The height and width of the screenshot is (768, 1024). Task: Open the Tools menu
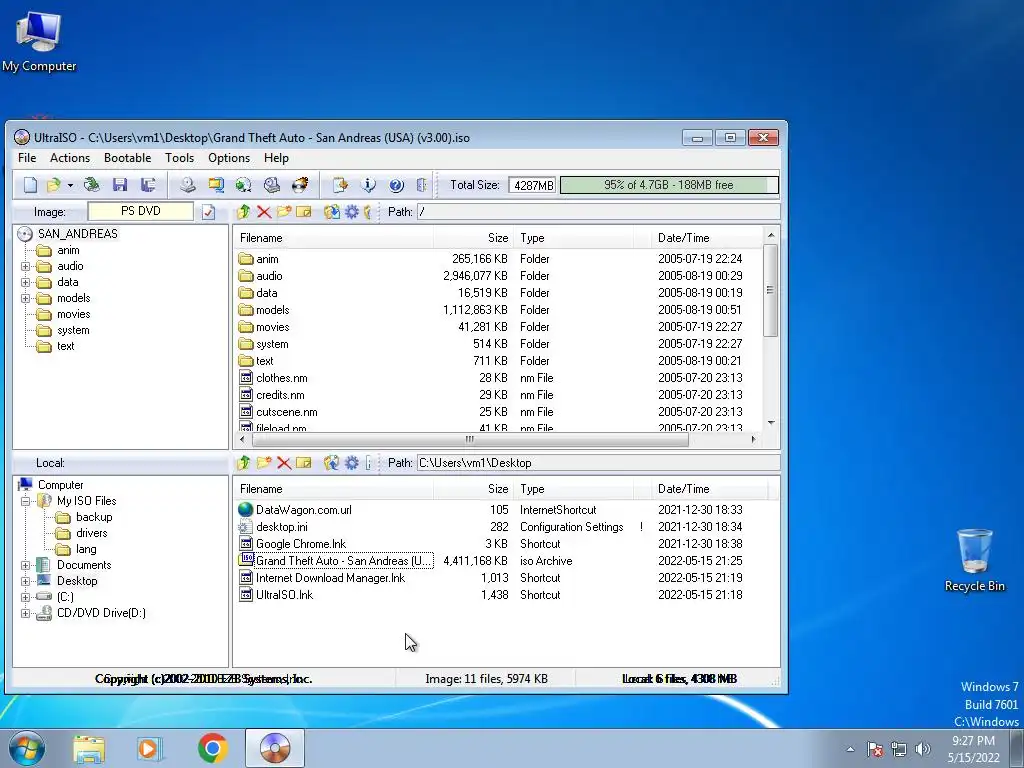179,158
